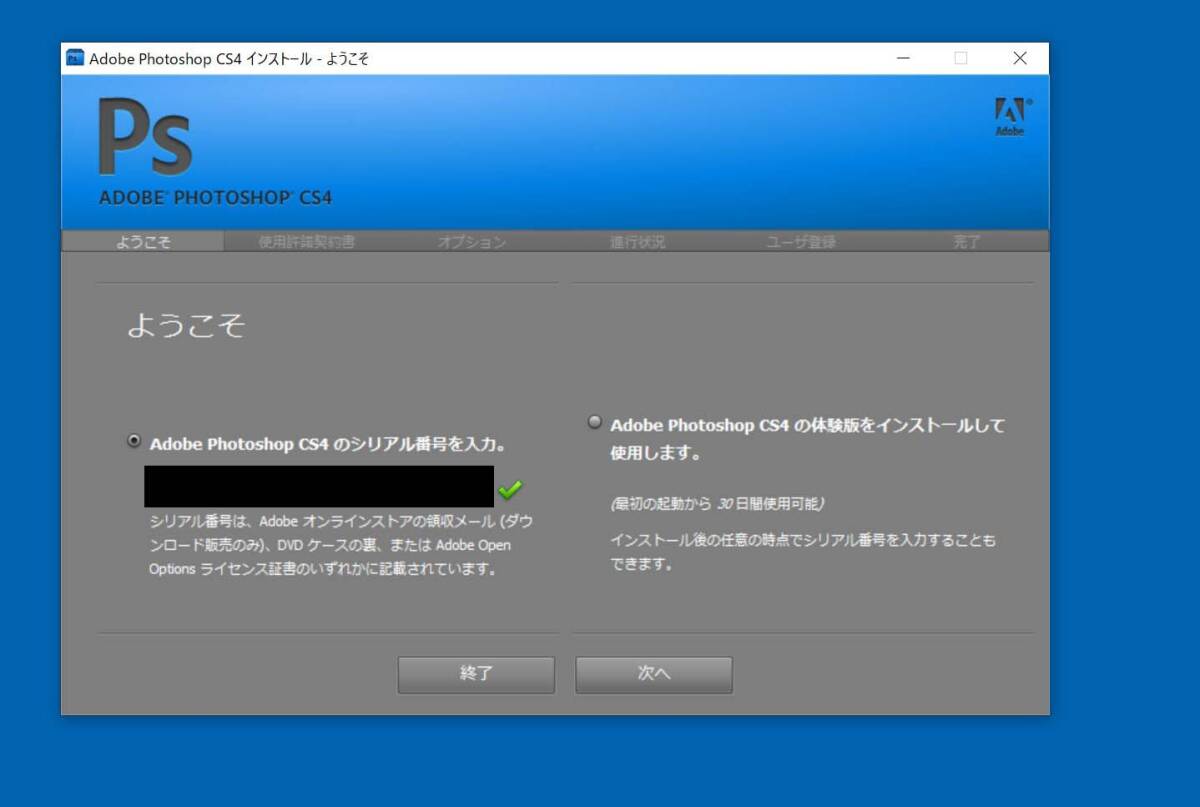Click the オプション step tab

(472, 242)
